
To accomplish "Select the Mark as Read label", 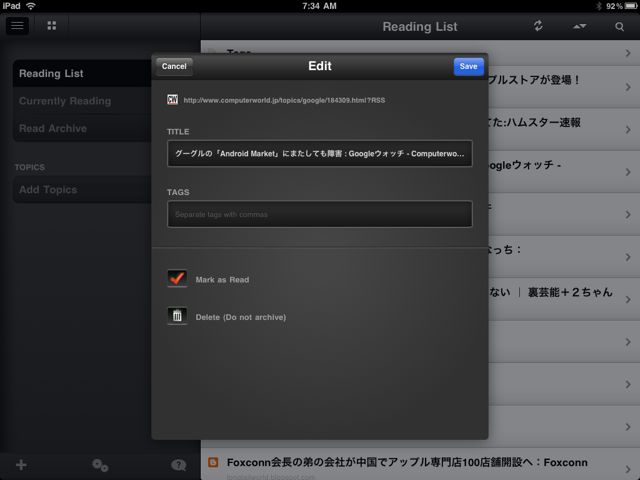I will tap(222, 280).
